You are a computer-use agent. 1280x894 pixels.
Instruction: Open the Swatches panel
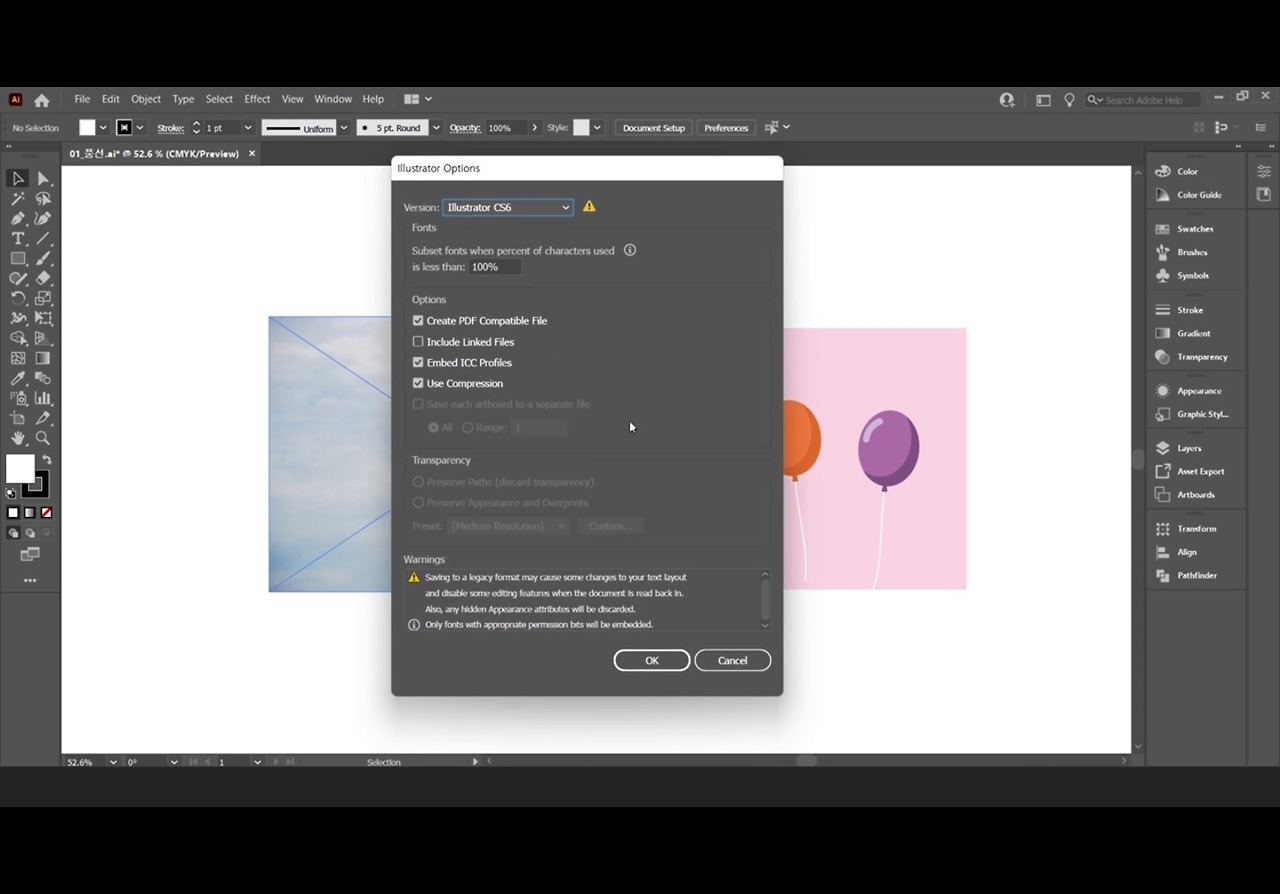[x=1194, y=229]
